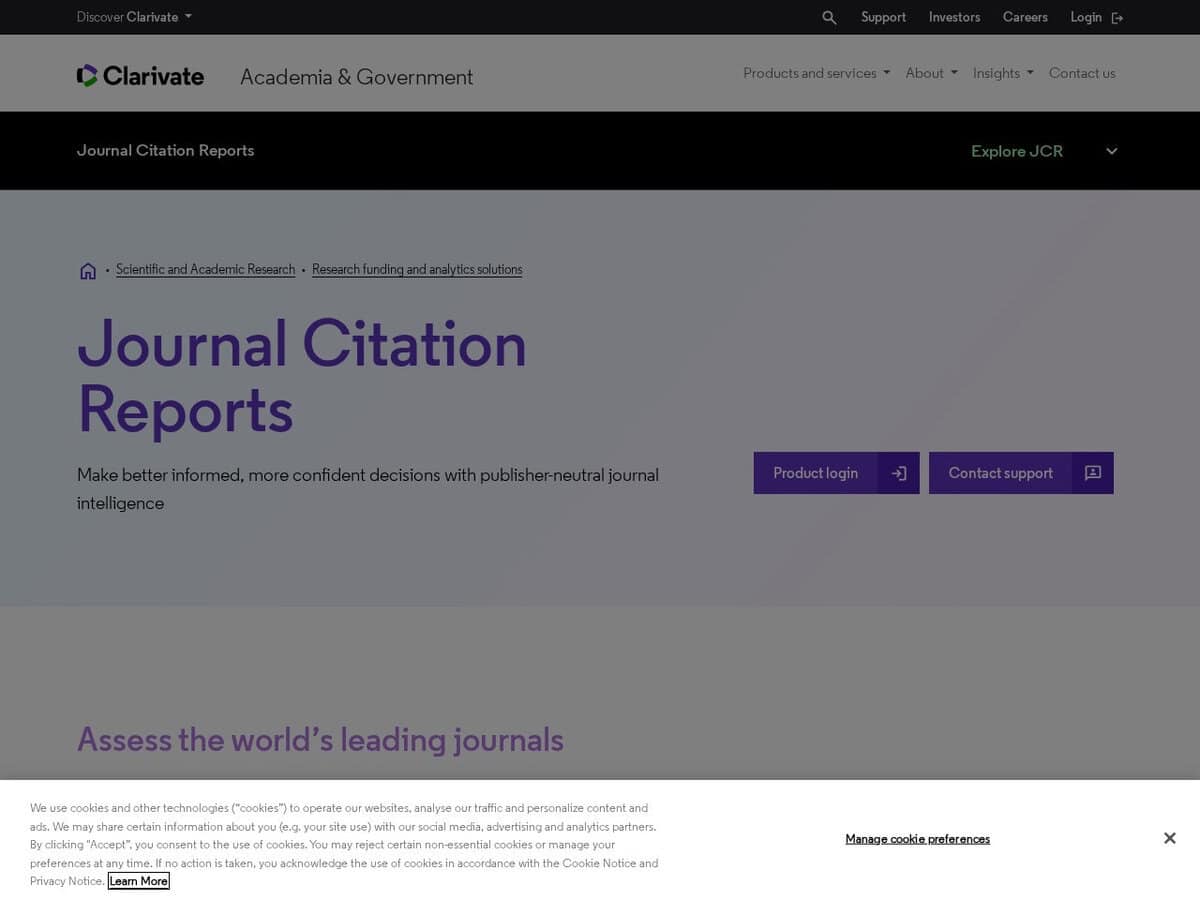1200x900 pixels.
Task: Open the Careers link
Action: tap(1025, 17)
